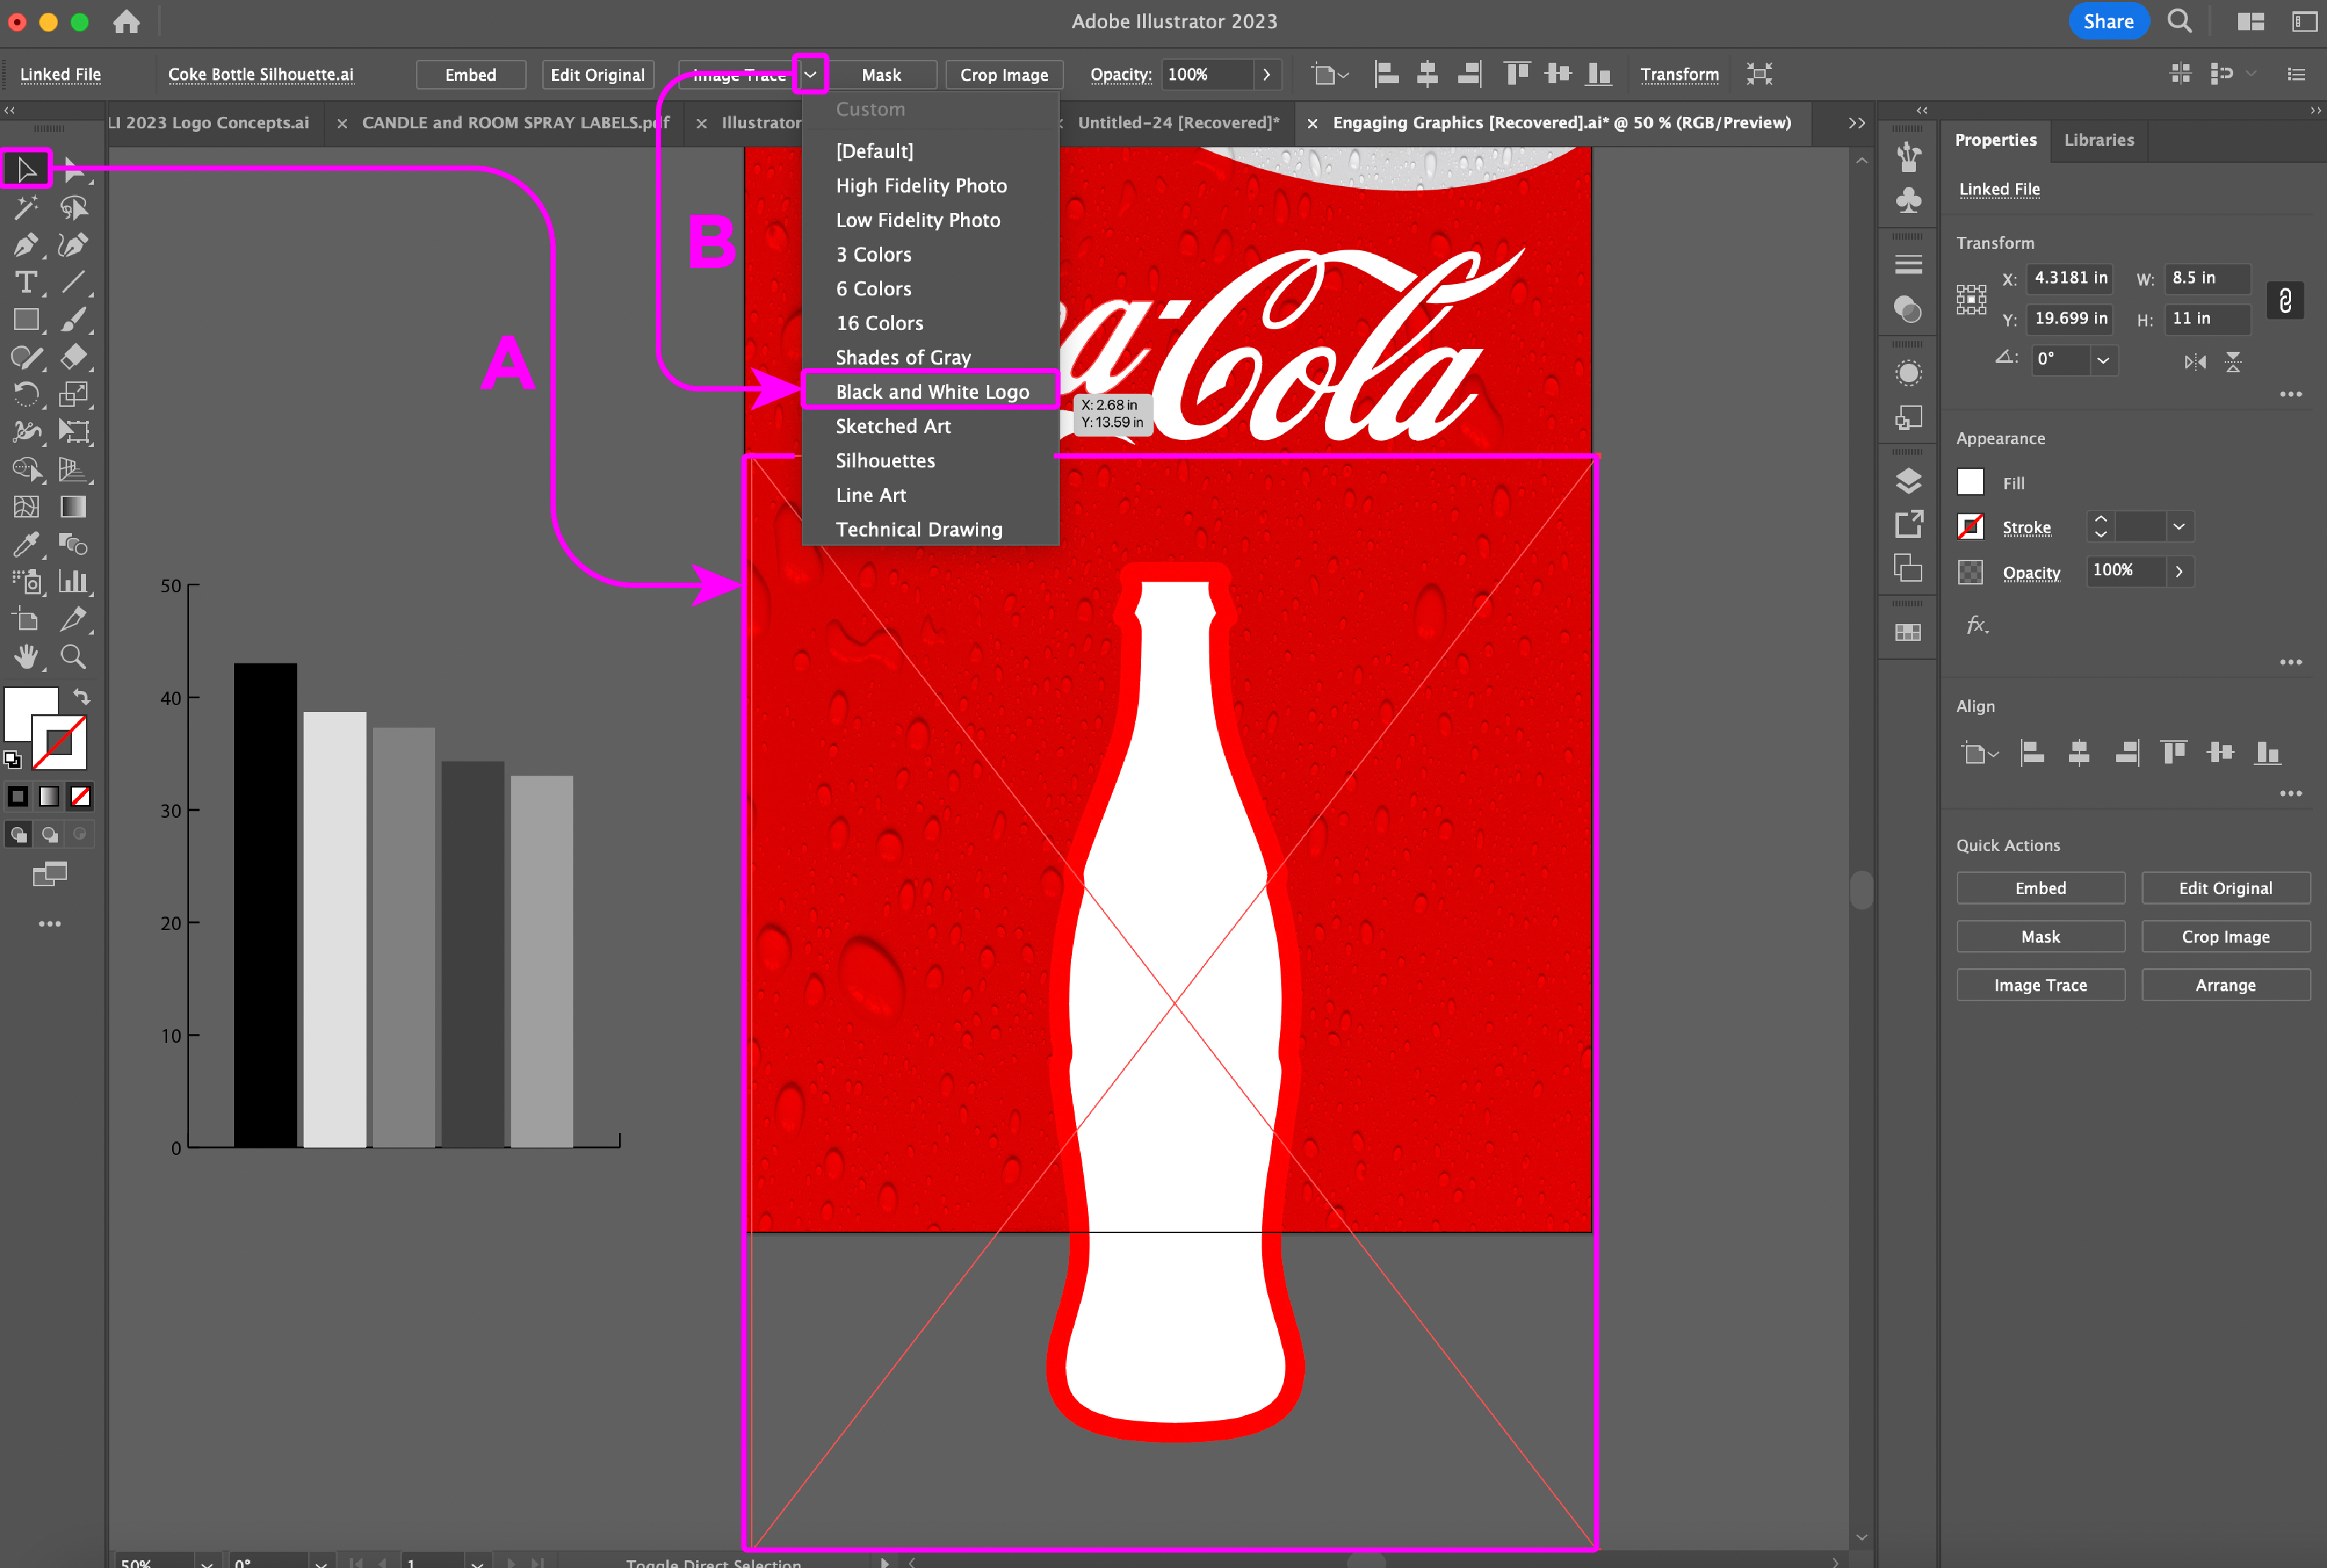Select the Column Graph tool
Viewport: 2327px width, 1568px height.
pyautogui.click(x=73, y=582)
